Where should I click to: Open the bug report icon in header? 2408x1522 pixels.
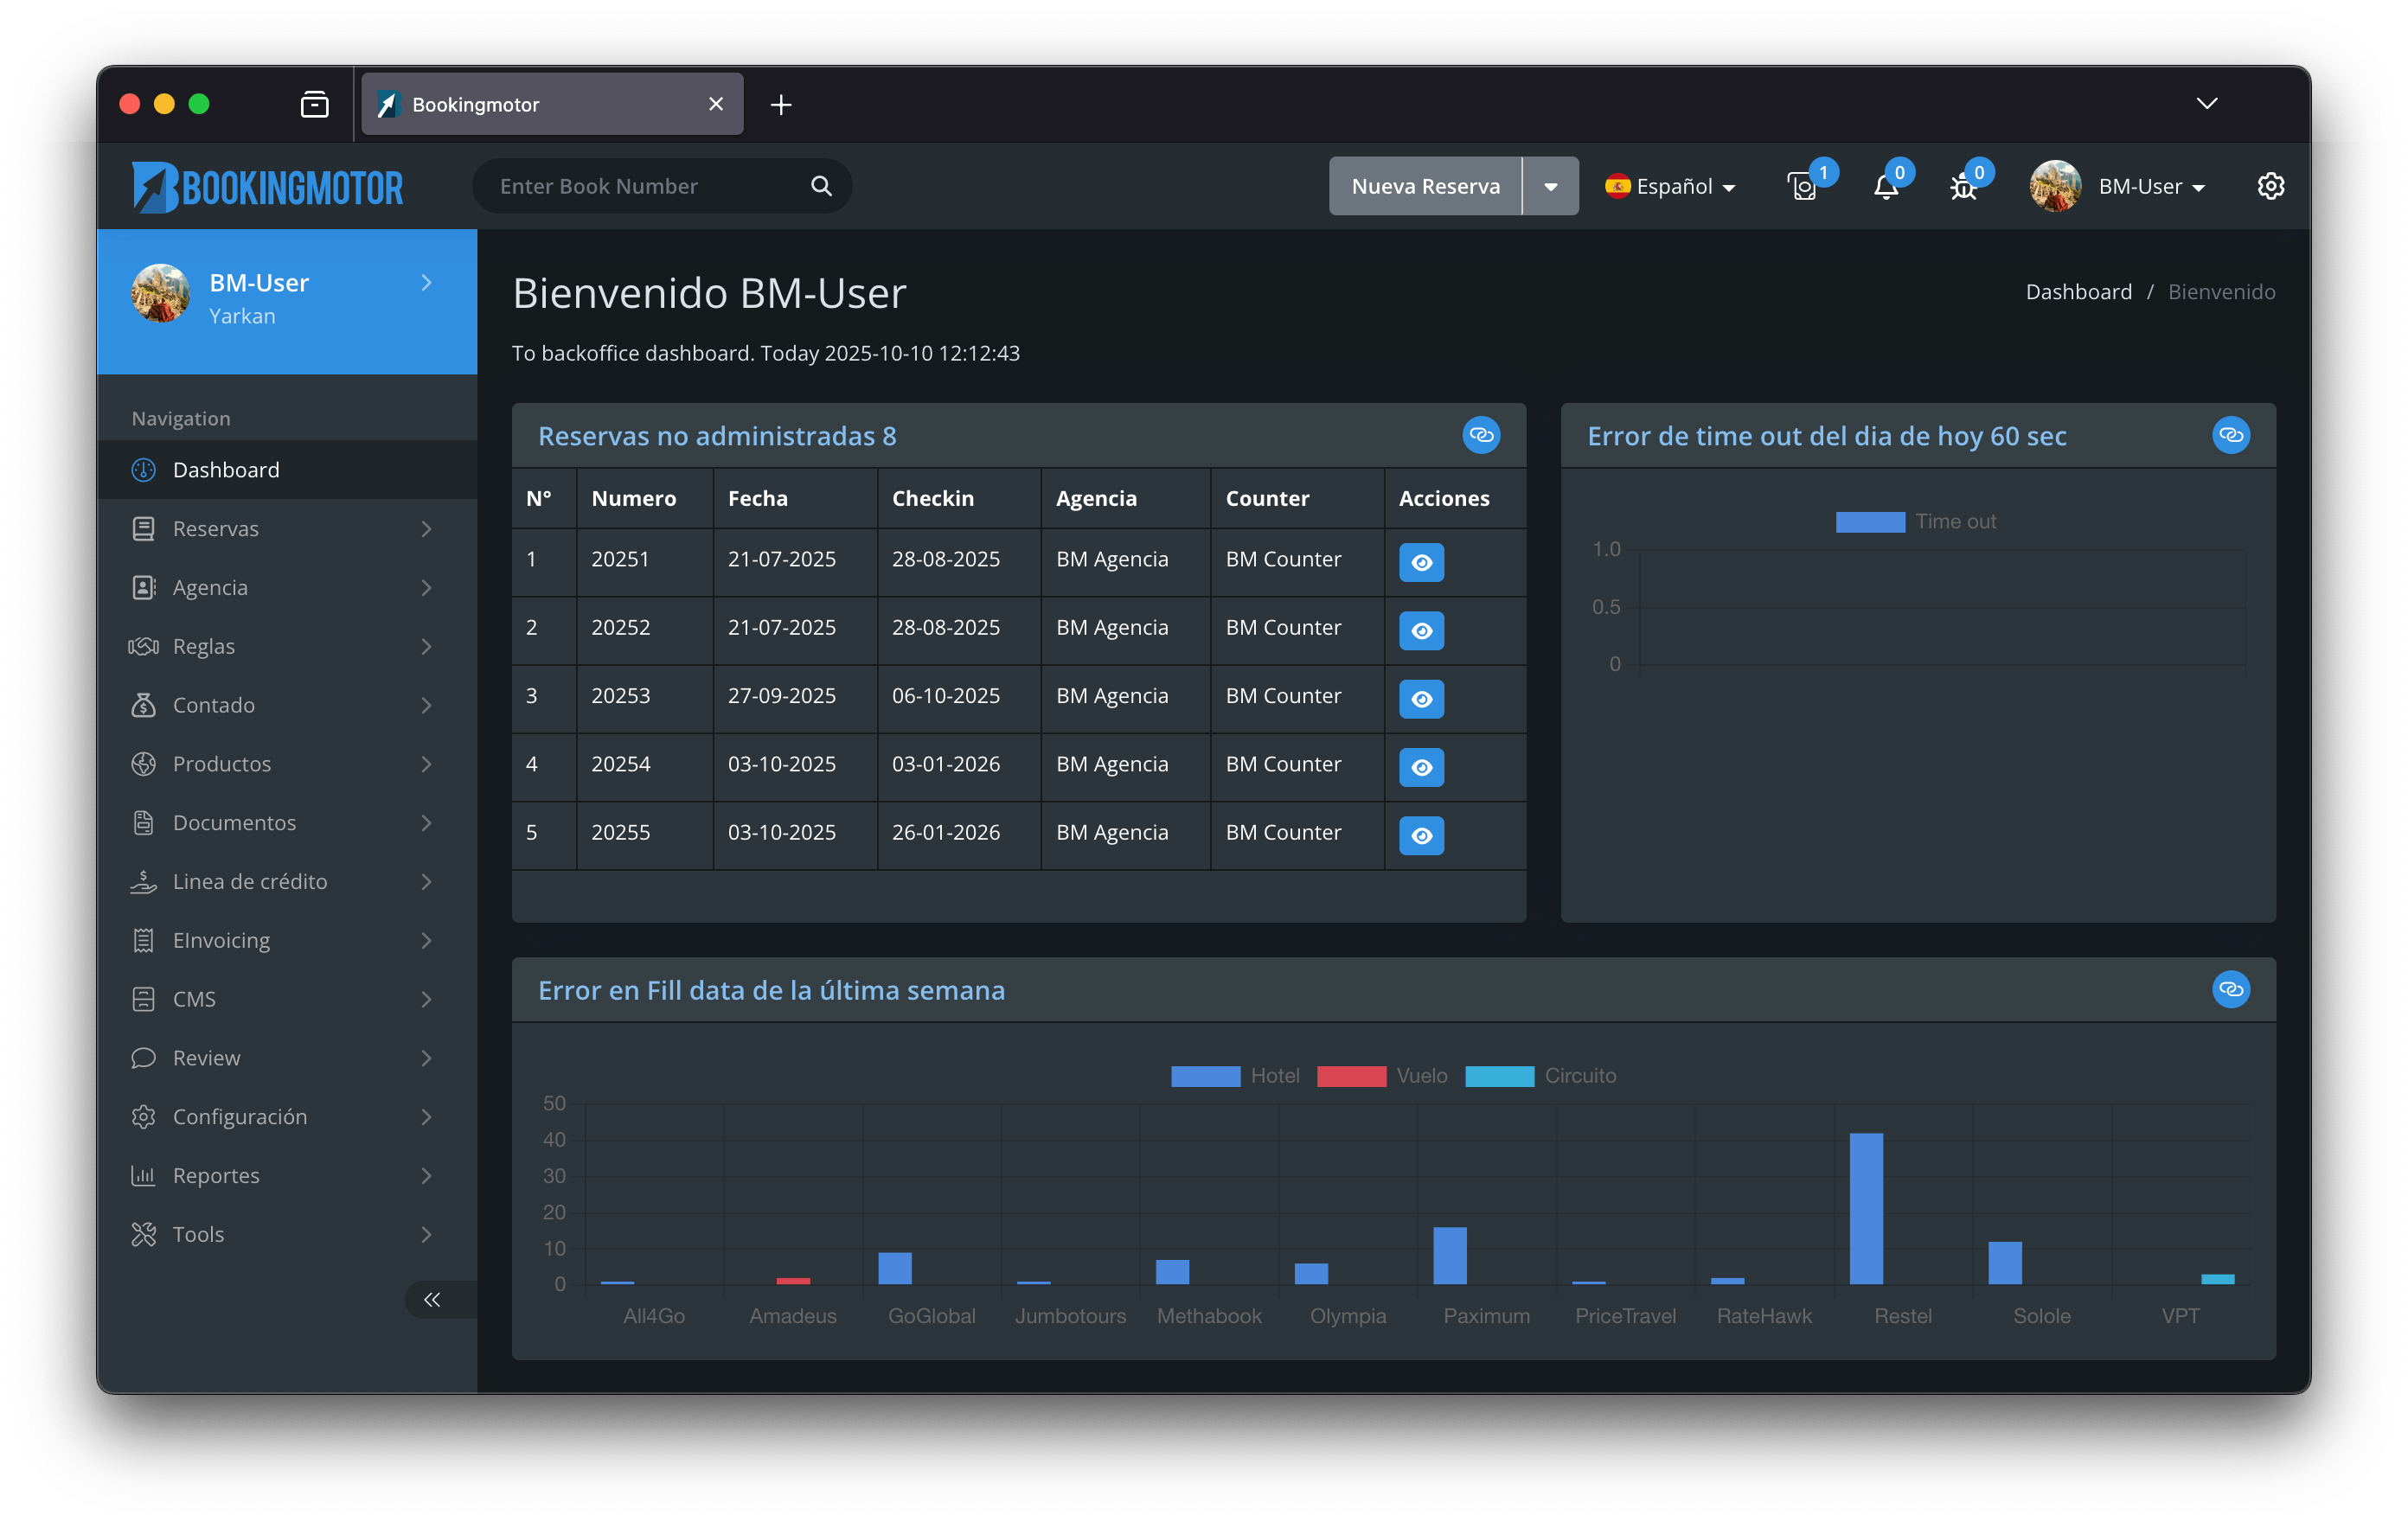[1963, 187]
